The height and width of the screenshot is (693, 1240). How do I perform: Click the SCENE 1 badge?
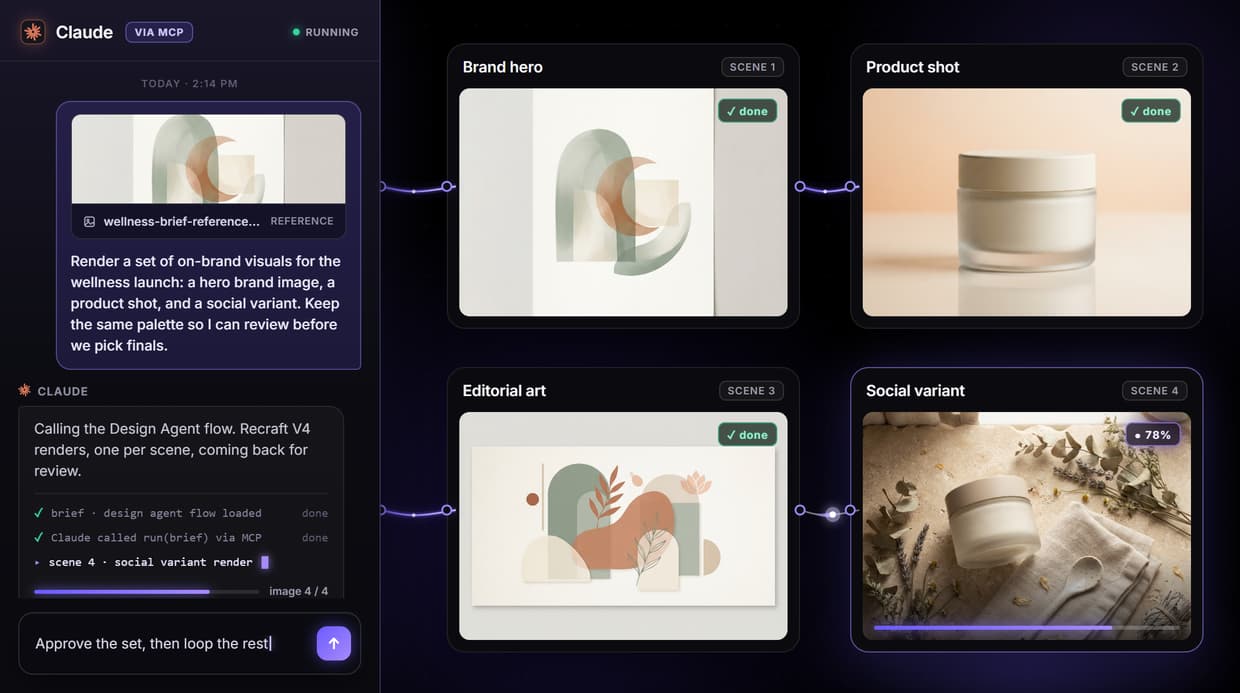(x=753, y=67)
